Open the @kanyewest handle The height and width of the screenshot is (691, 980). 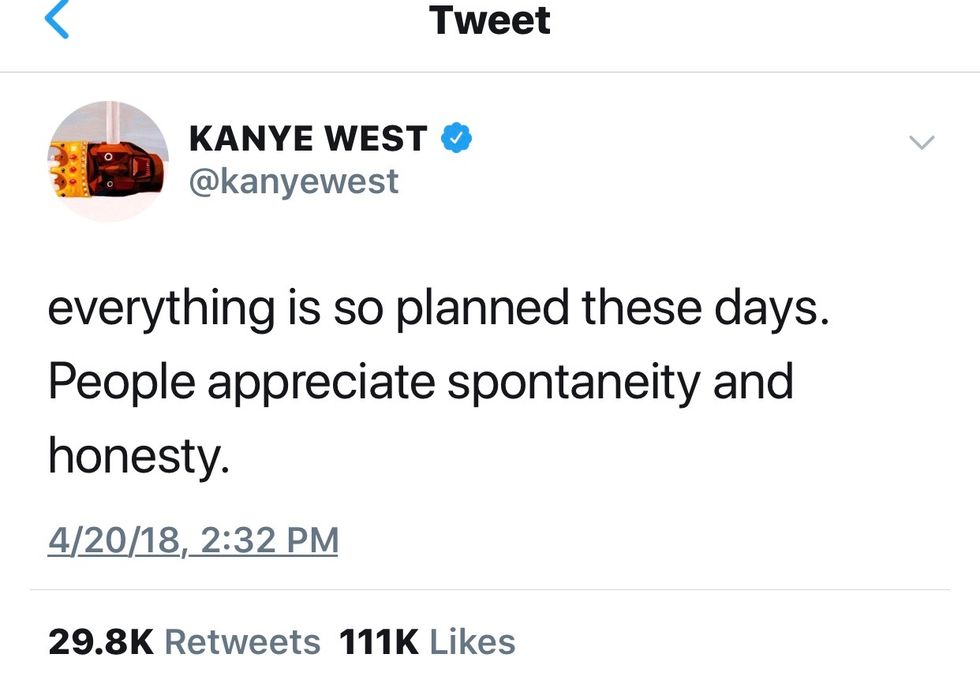coord(293,181)
